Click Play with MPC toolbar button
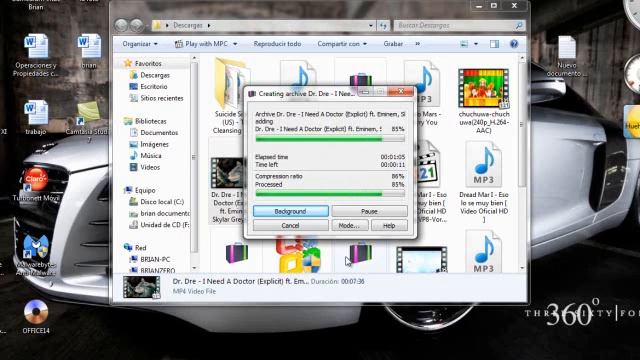Viewport: 640px width, 360px height. pos(202,44)
